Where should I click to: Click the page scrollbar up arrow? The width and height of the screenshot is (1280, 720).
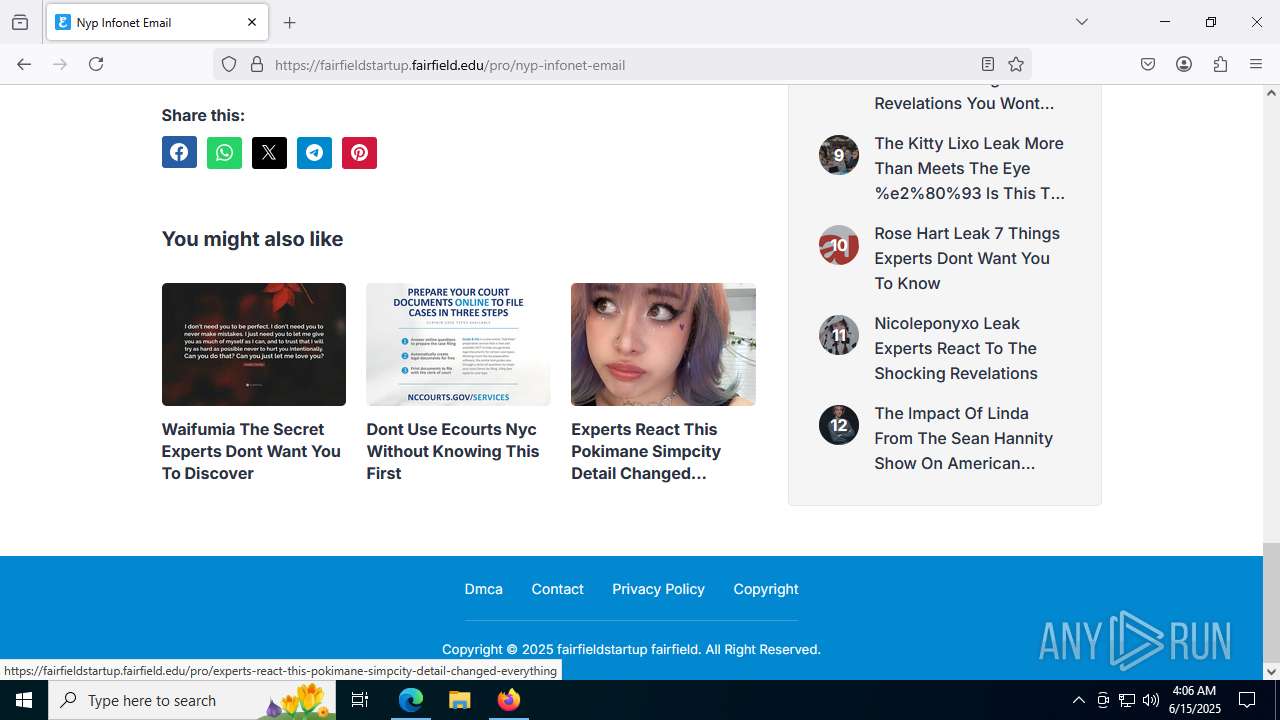1271,93
